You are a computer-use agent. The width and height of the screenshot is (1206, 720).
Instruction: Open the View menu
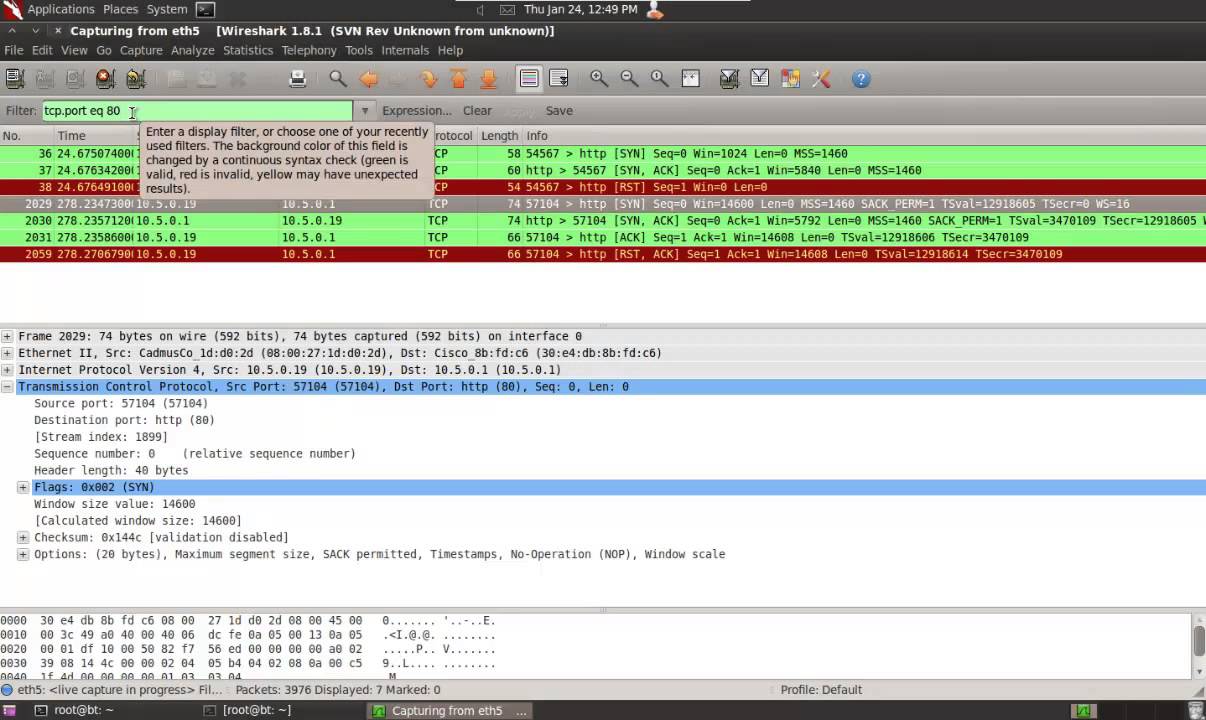pos(74,50)
